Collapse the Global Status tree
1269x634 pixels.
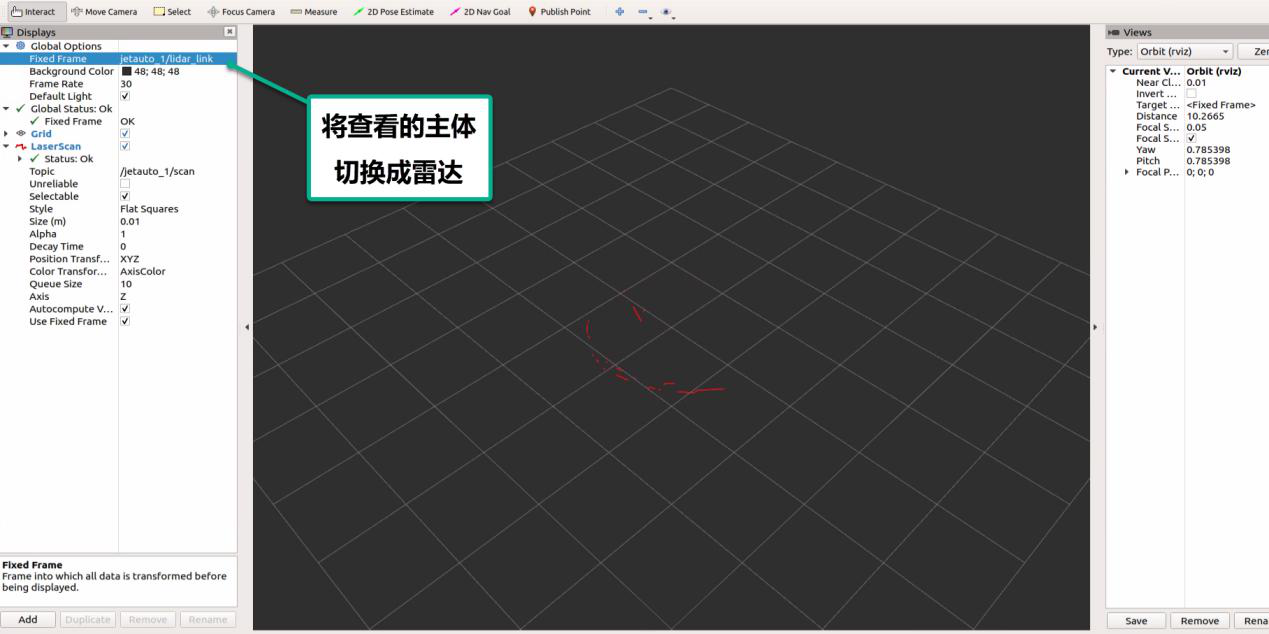tap(7, 109)
